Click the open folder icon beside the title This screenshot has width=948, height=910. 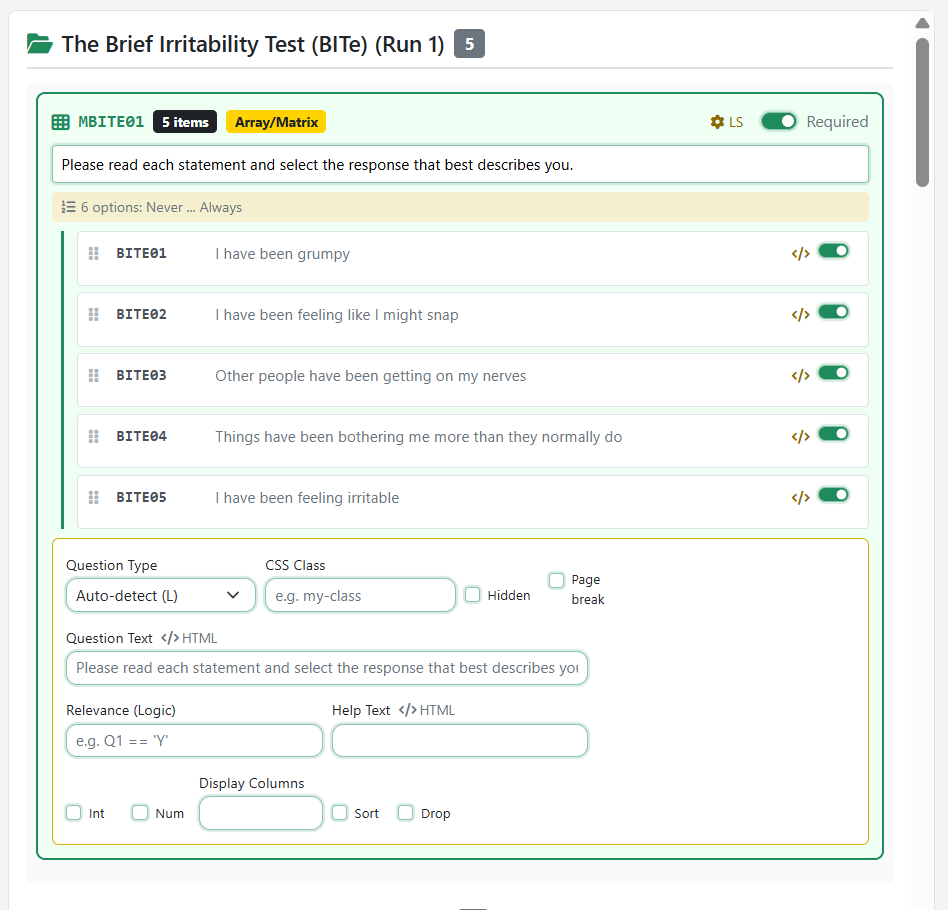(x=40, y=44)
